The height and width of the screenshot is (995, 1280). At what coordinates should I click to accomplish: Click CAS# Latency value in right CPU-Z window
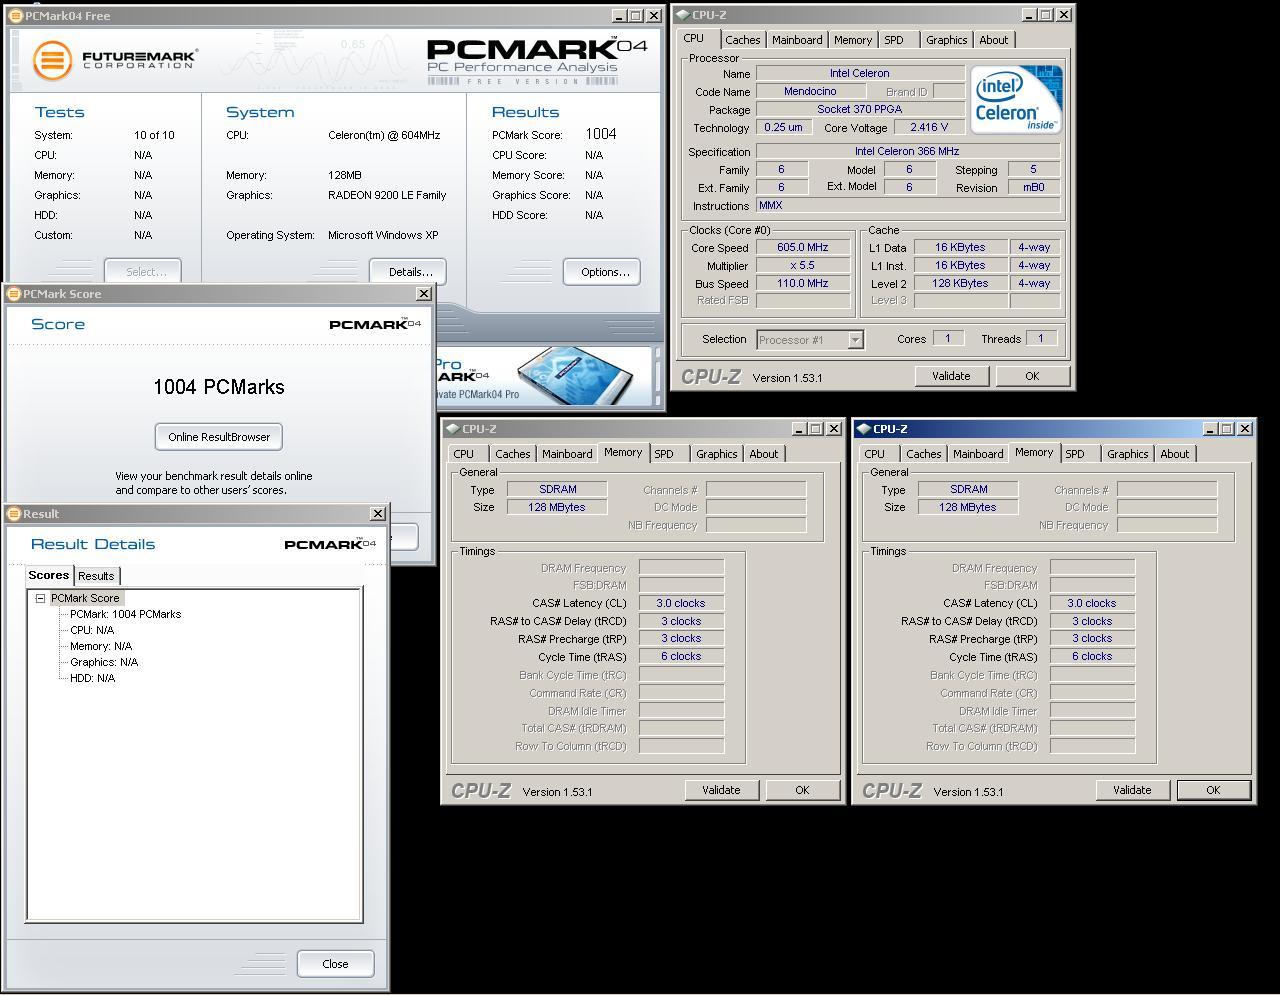(1092, 603)
